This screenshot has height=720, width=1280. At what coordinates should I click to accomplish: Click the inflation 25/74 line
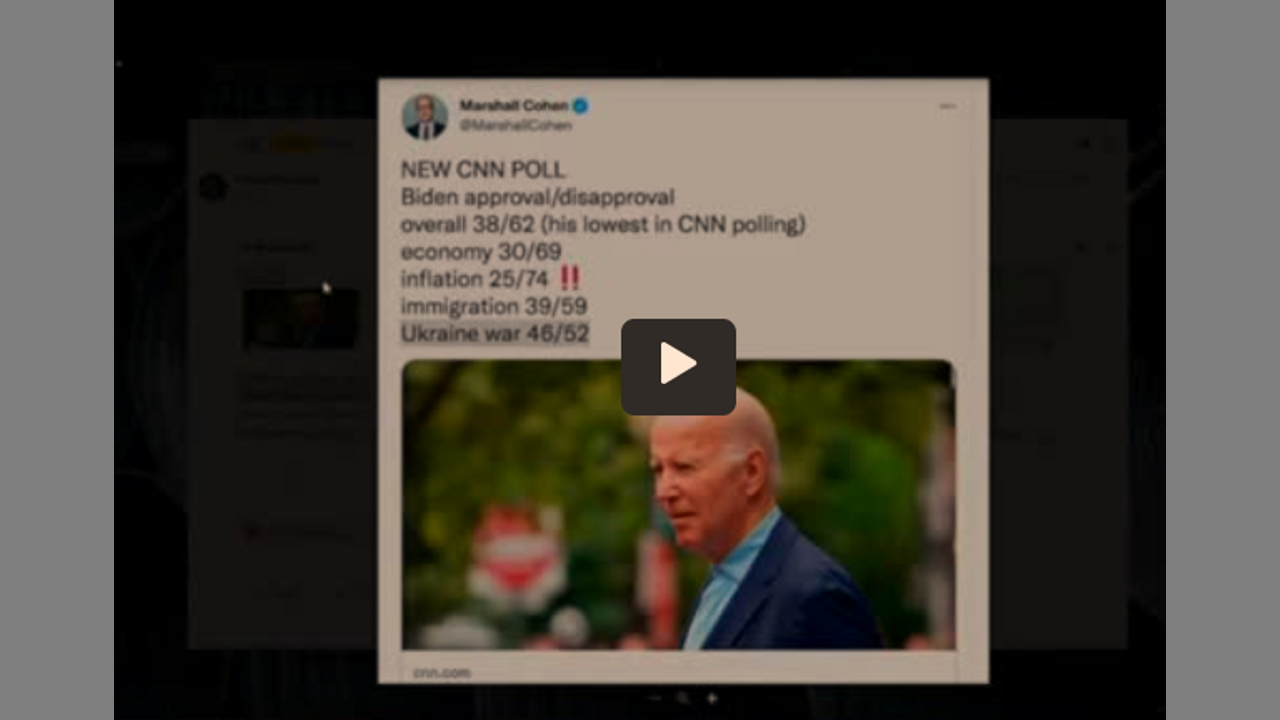click(475, 279)
